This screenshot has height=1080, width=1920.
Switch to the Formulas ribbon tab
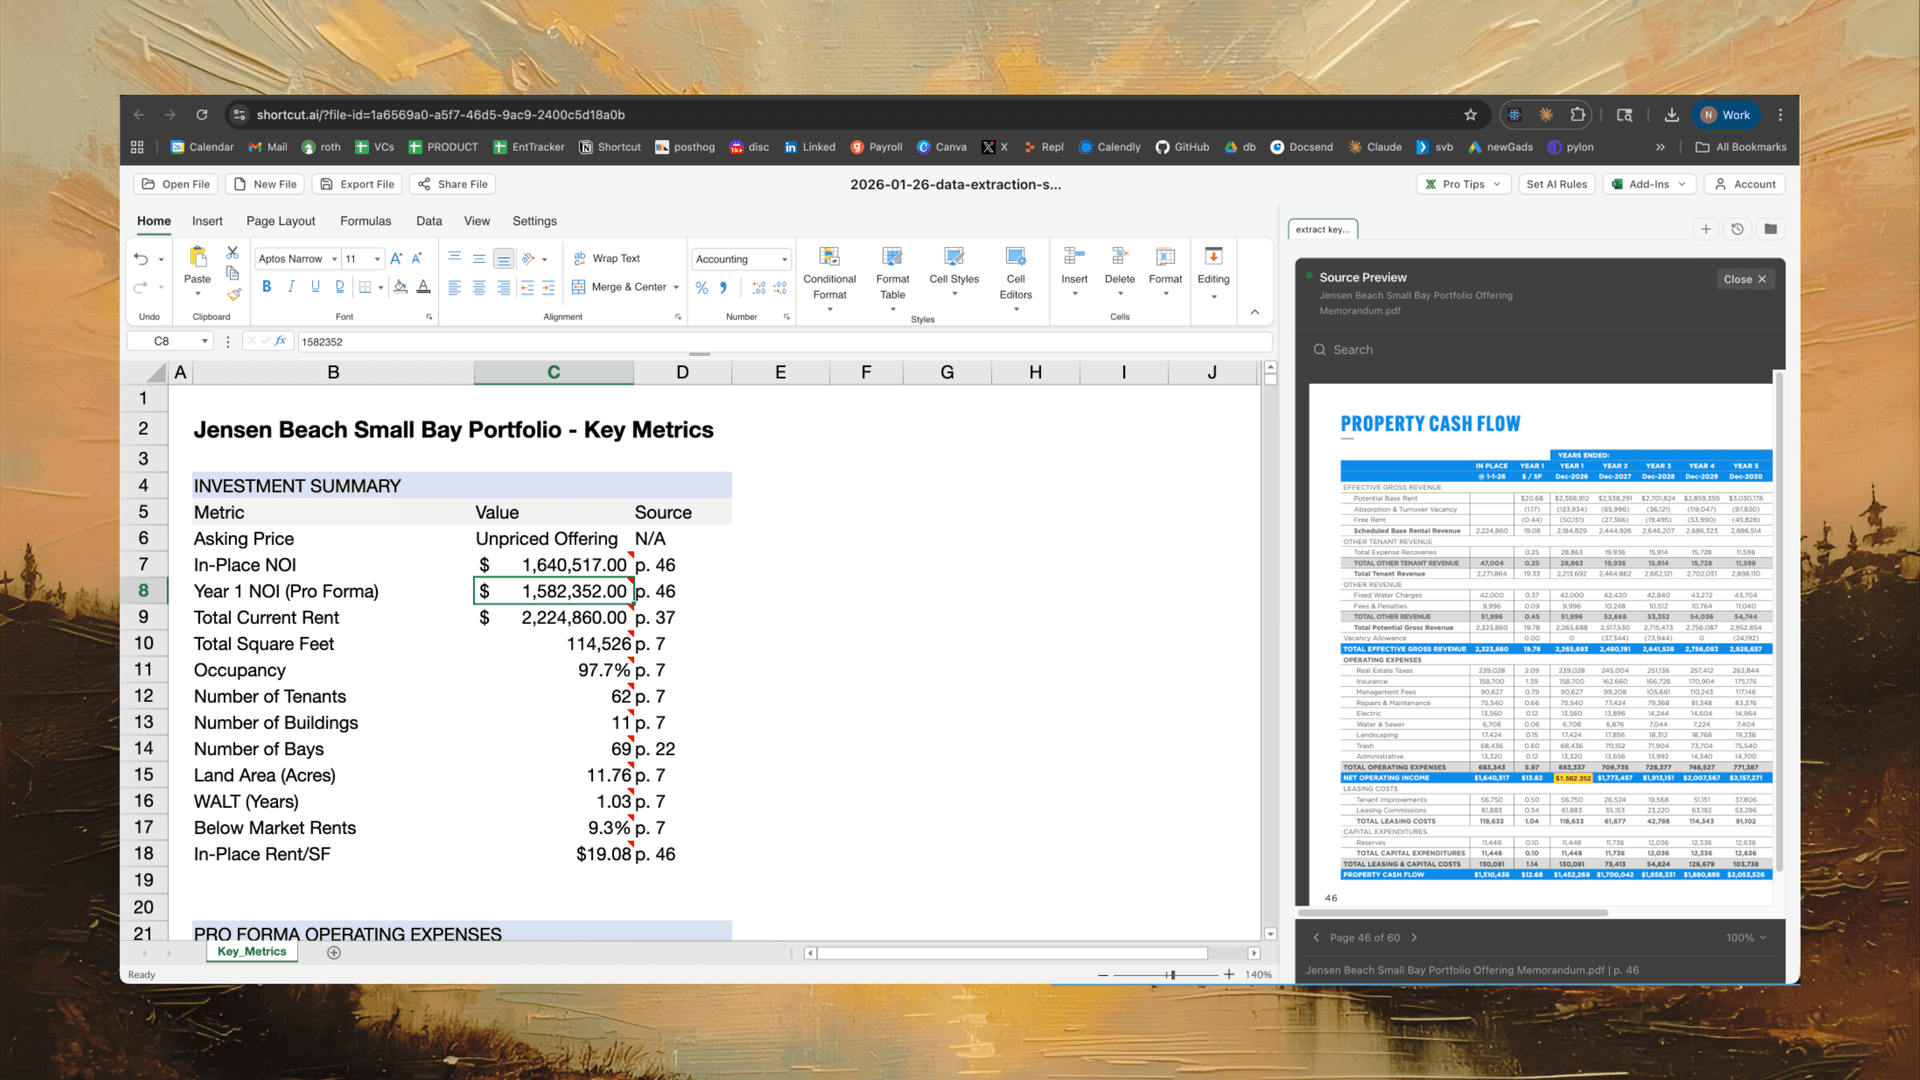point(365,220)
